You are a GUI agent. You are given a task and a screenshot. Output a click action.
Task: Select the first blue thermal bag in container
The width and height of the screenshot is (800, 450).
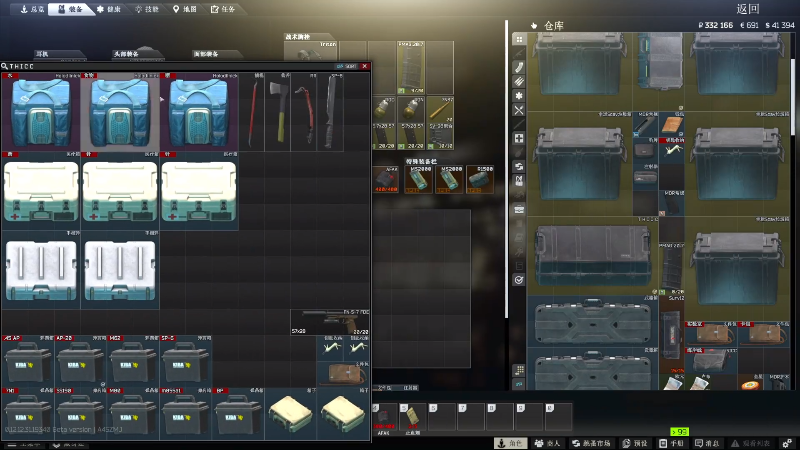coord(41,112)
